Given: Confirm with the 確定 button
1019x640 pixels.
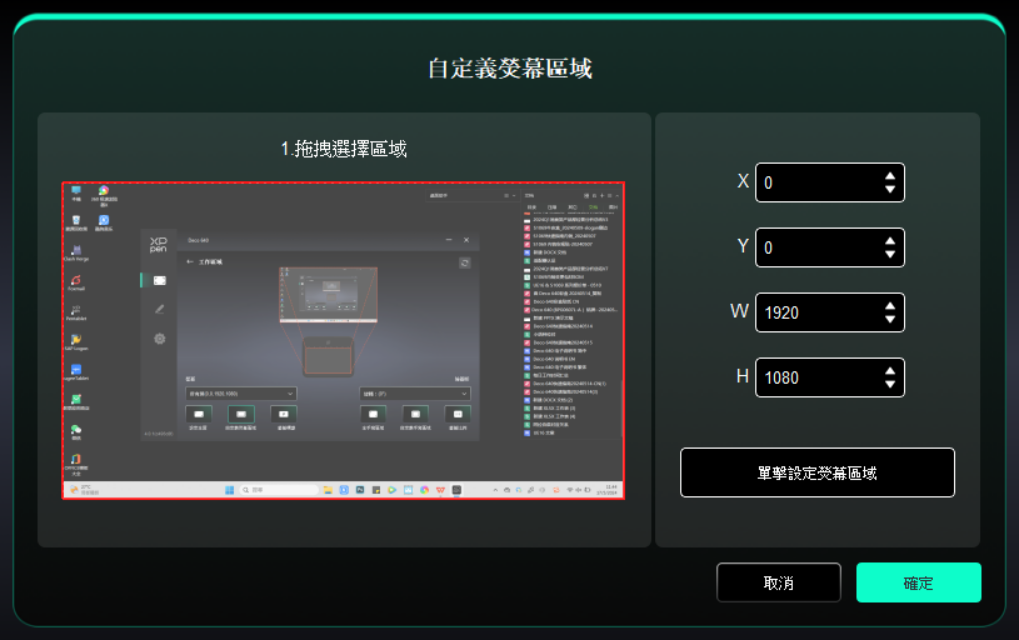Looking at the screenshot, I should 918,583.
